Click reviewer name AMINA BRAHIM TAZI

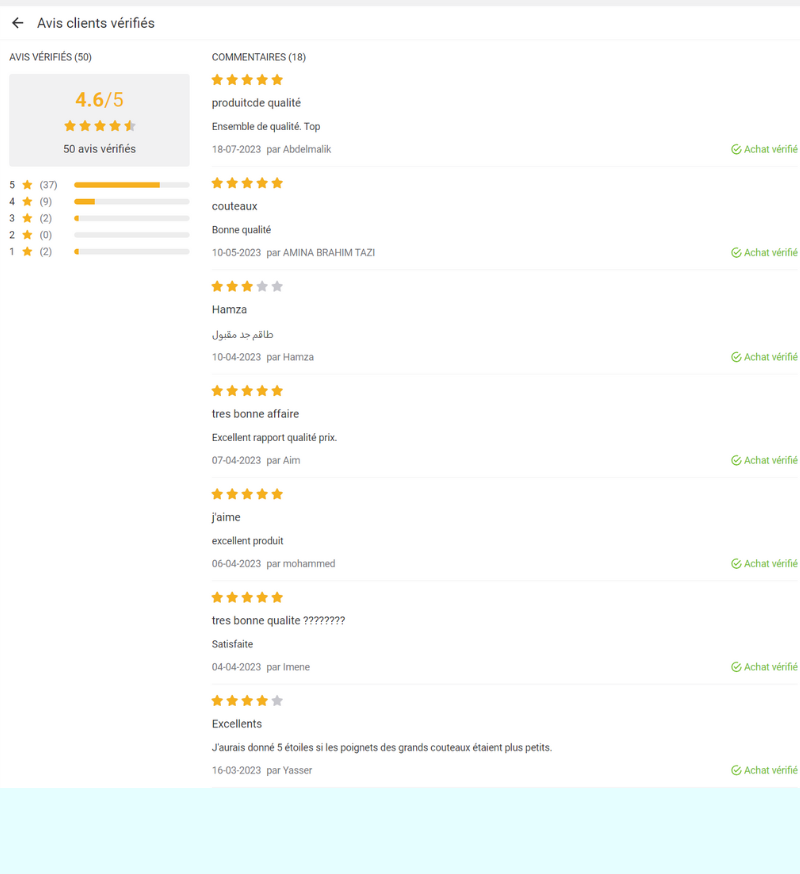click(329, 253)
